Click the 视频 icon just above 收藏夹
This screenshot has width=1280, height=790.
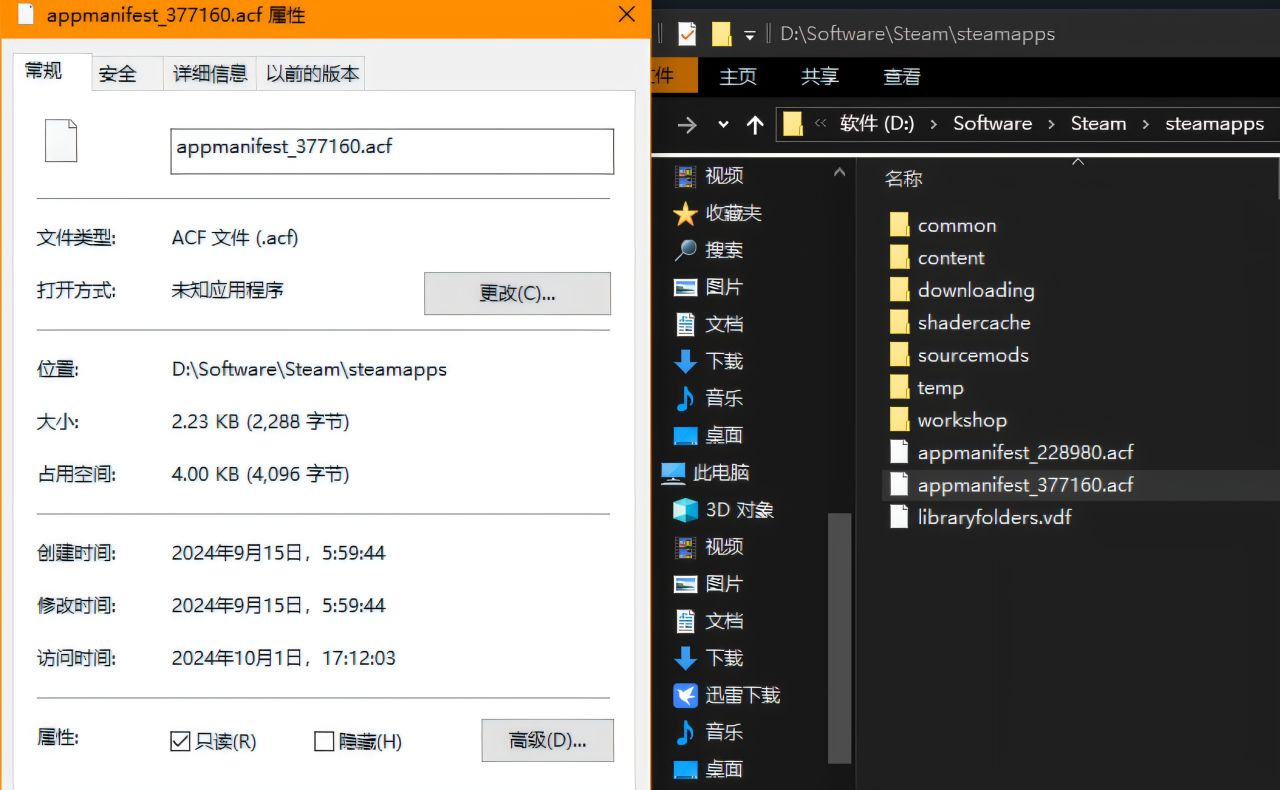pyautogui.click(x=685, y=176)
